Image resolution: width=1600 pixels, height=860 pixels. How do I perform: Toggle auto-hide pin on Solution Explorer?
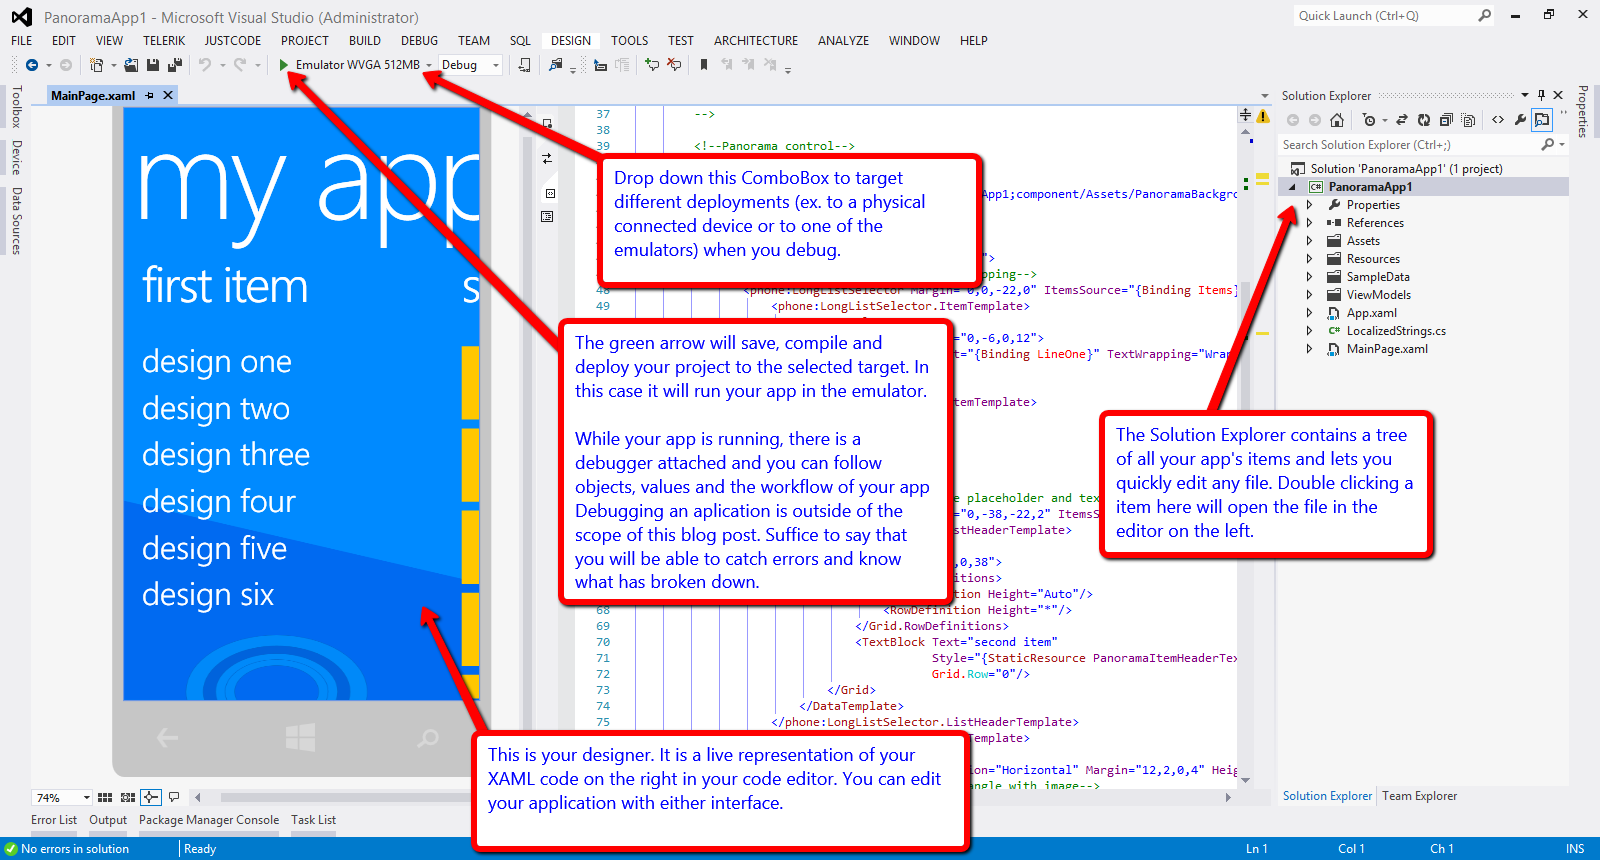tap(1541, 95)
